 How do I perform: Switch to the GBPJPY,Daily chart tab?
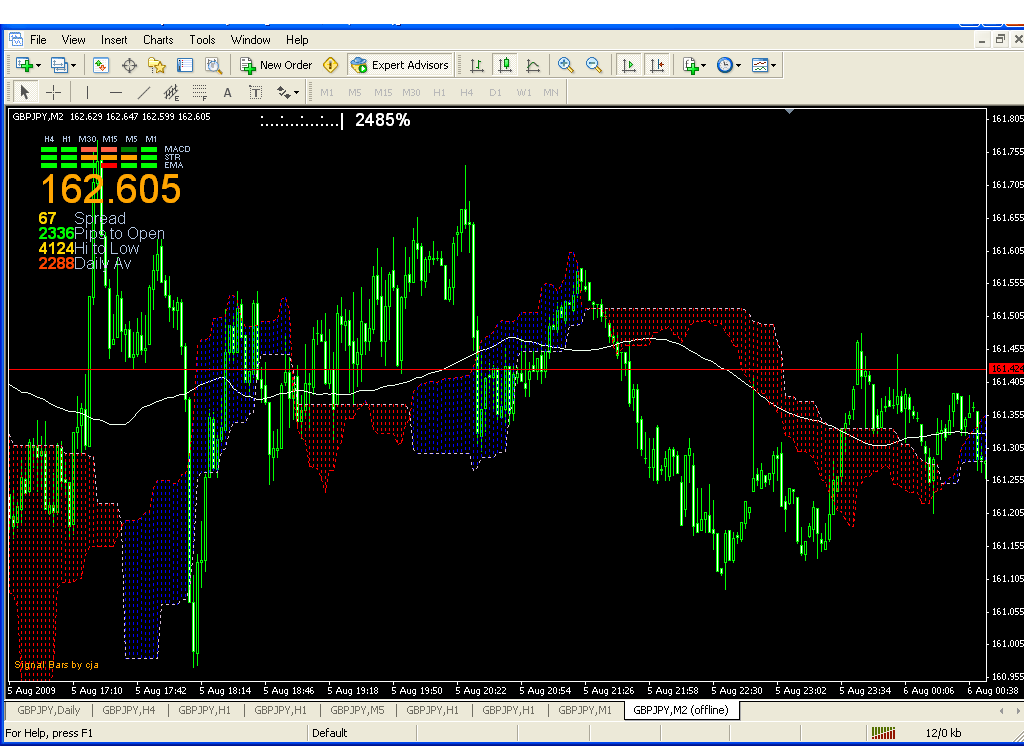click(49, 710)
